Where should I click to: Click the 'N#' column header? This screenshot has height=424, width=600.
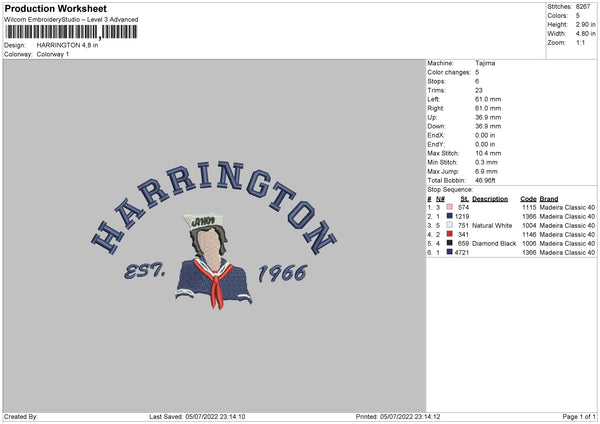tap(440, 199)
